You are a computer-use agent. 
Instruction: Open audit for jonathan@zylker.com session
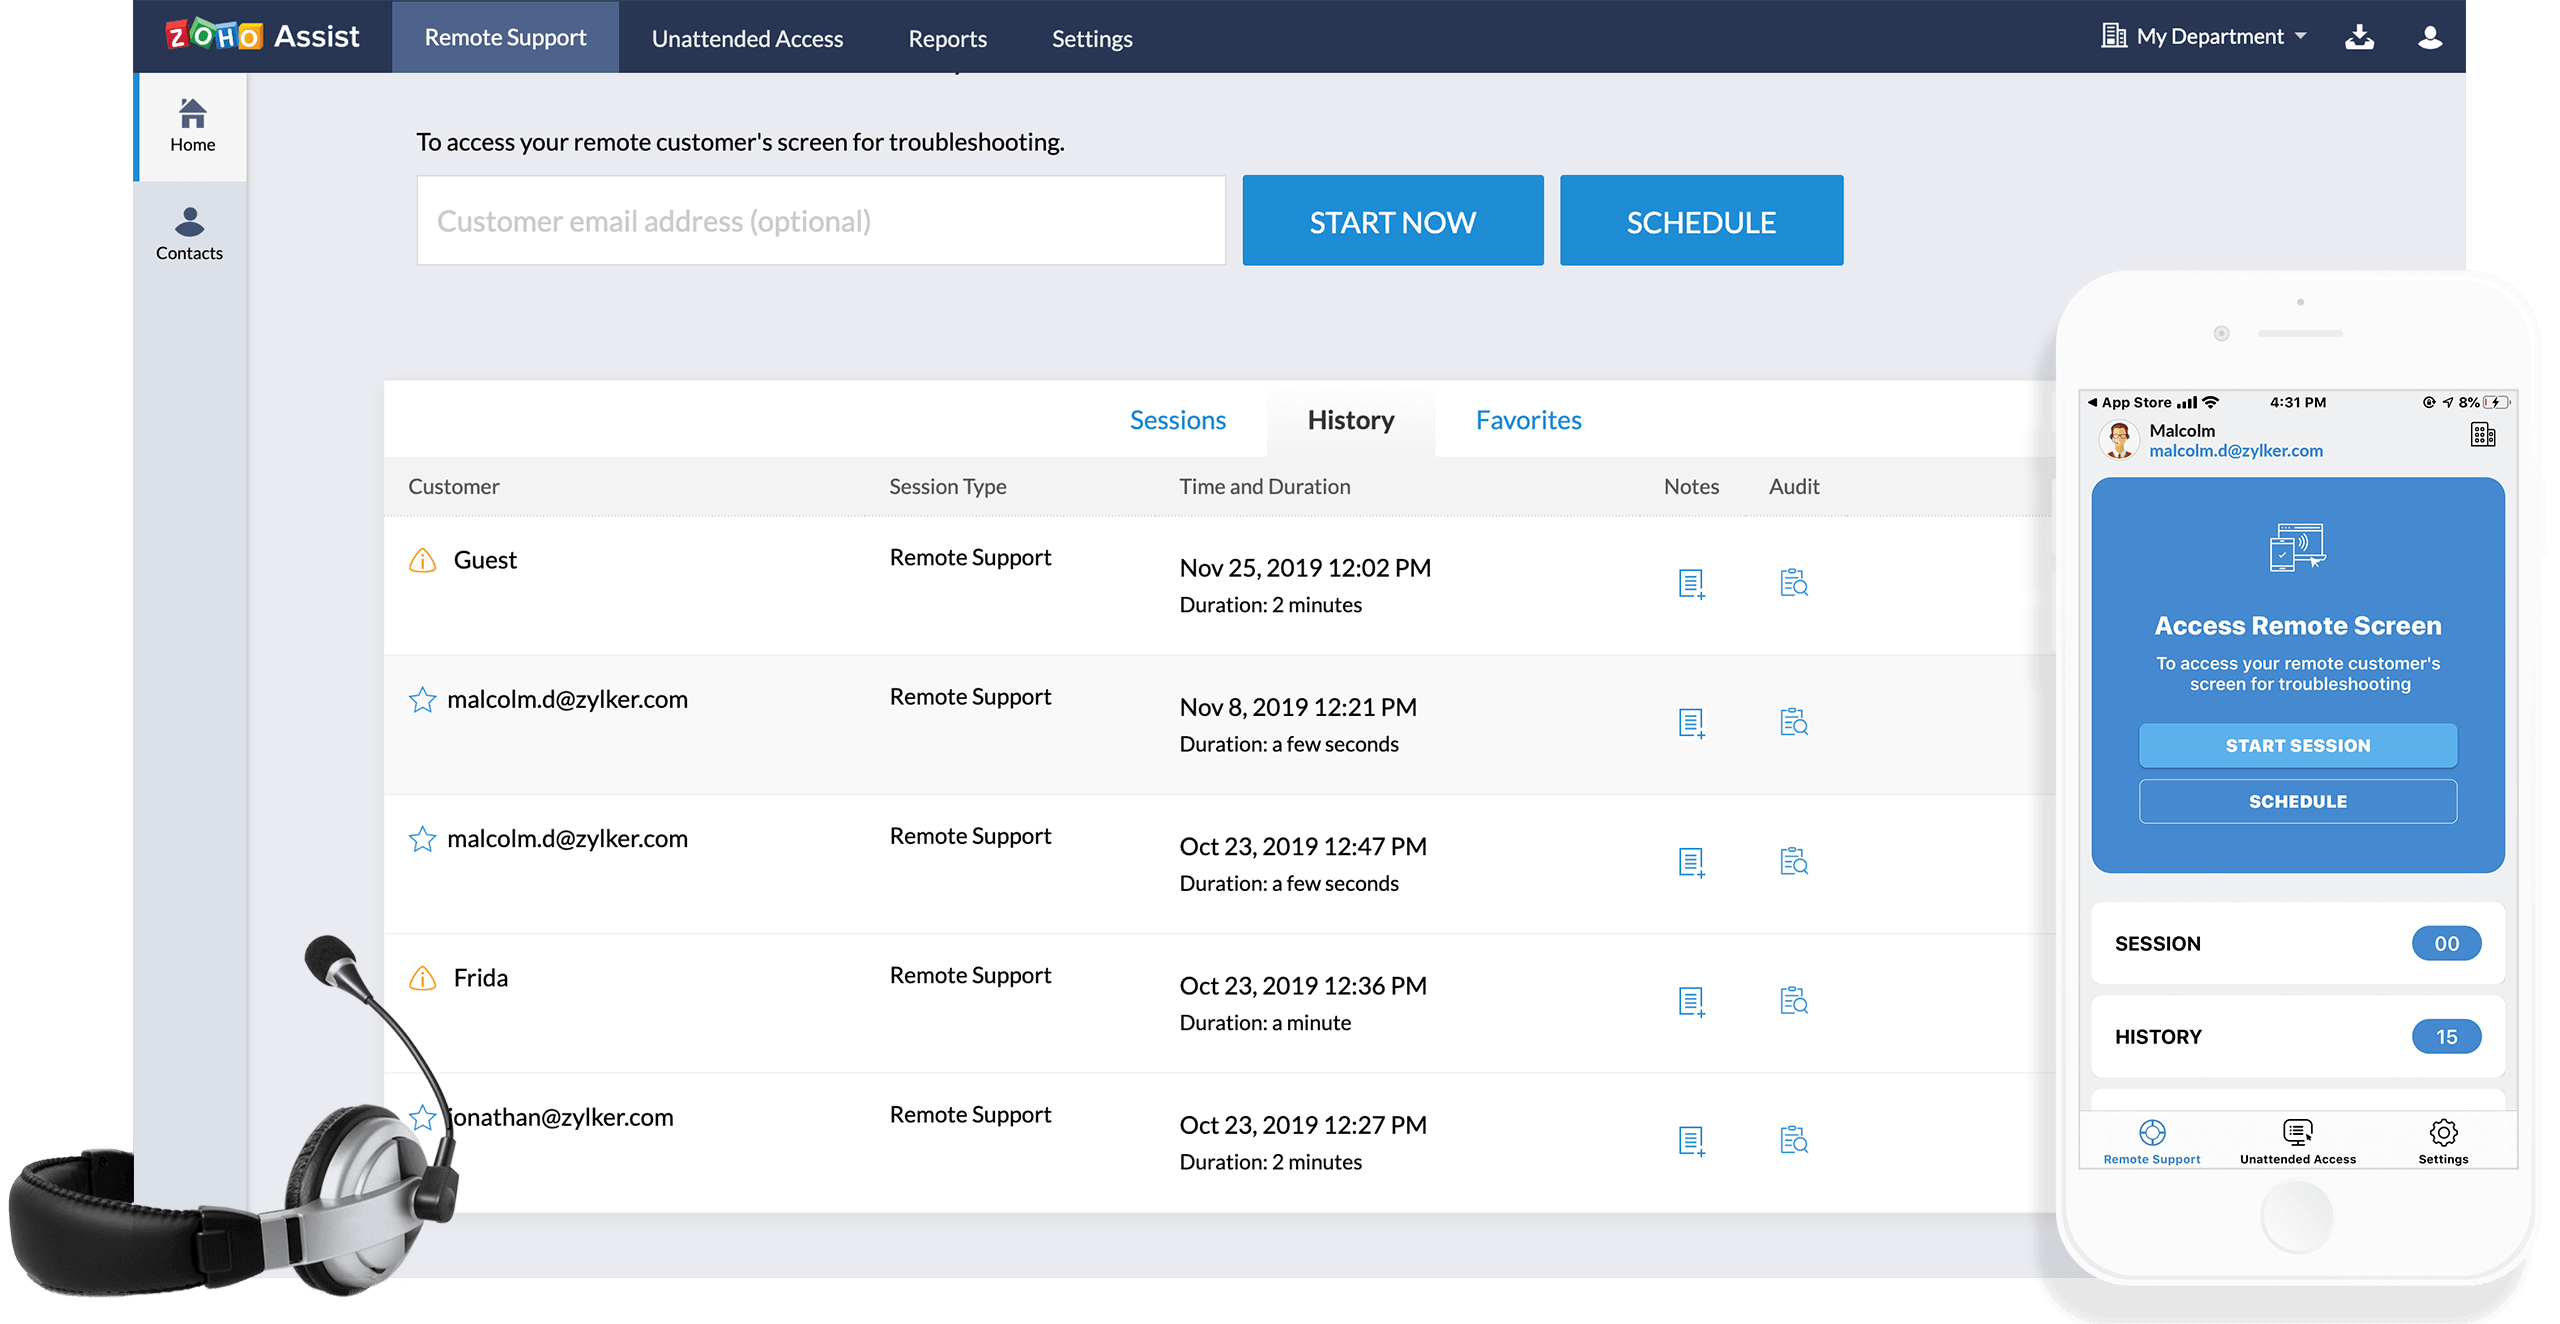[1794, 1139]
